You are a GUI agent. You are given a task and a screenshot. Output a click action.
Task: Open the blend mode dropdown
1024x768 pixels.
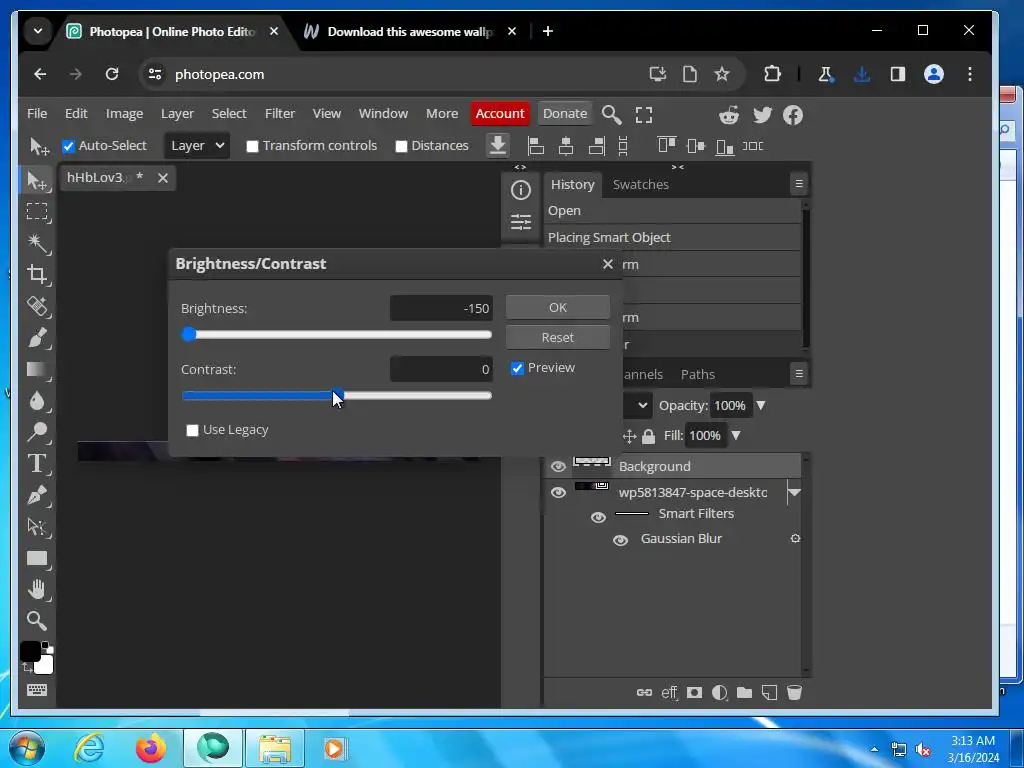click(637, 406)
